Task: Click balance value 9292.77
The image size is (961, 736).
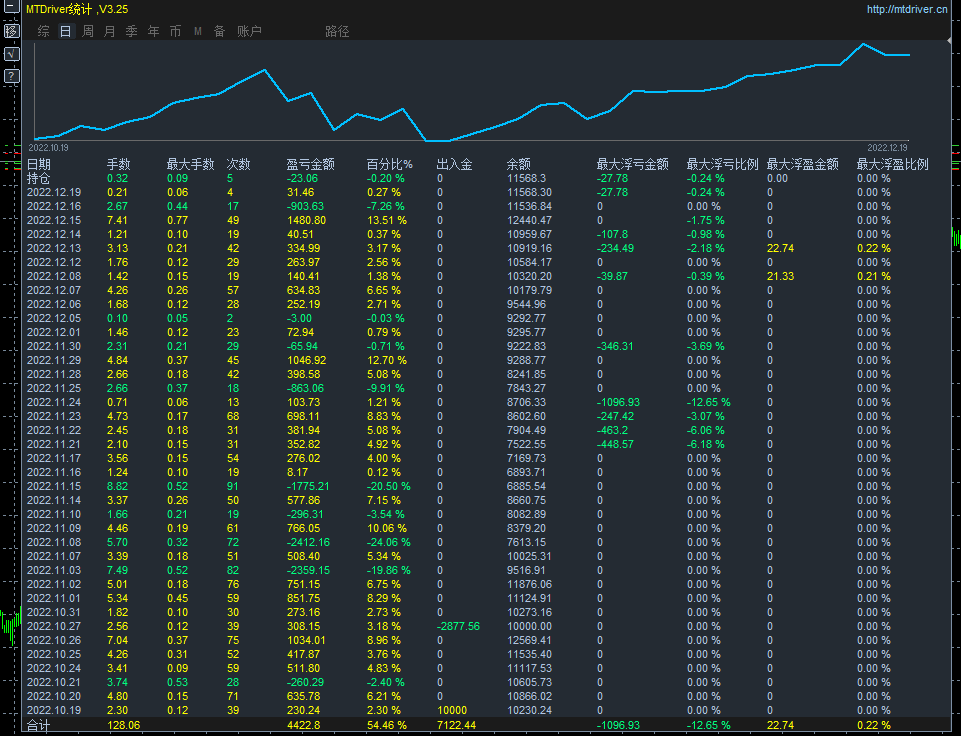Action: (x=526, y=319)
